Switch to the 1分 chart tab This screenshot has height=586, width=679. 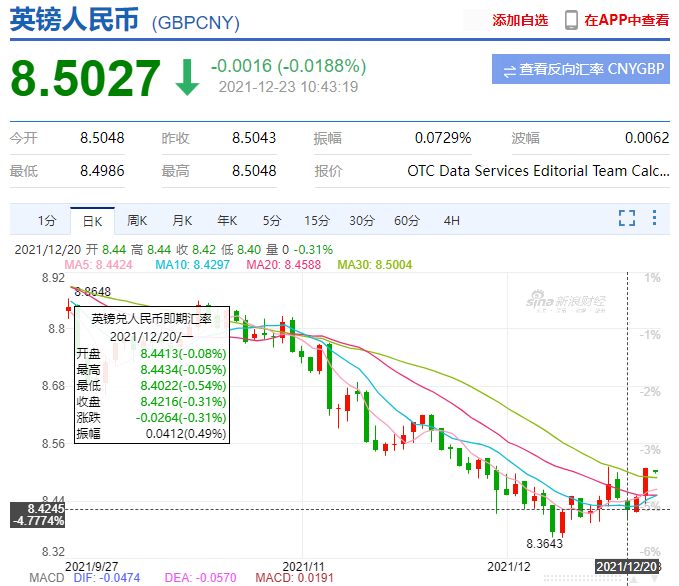pos(47,220)
